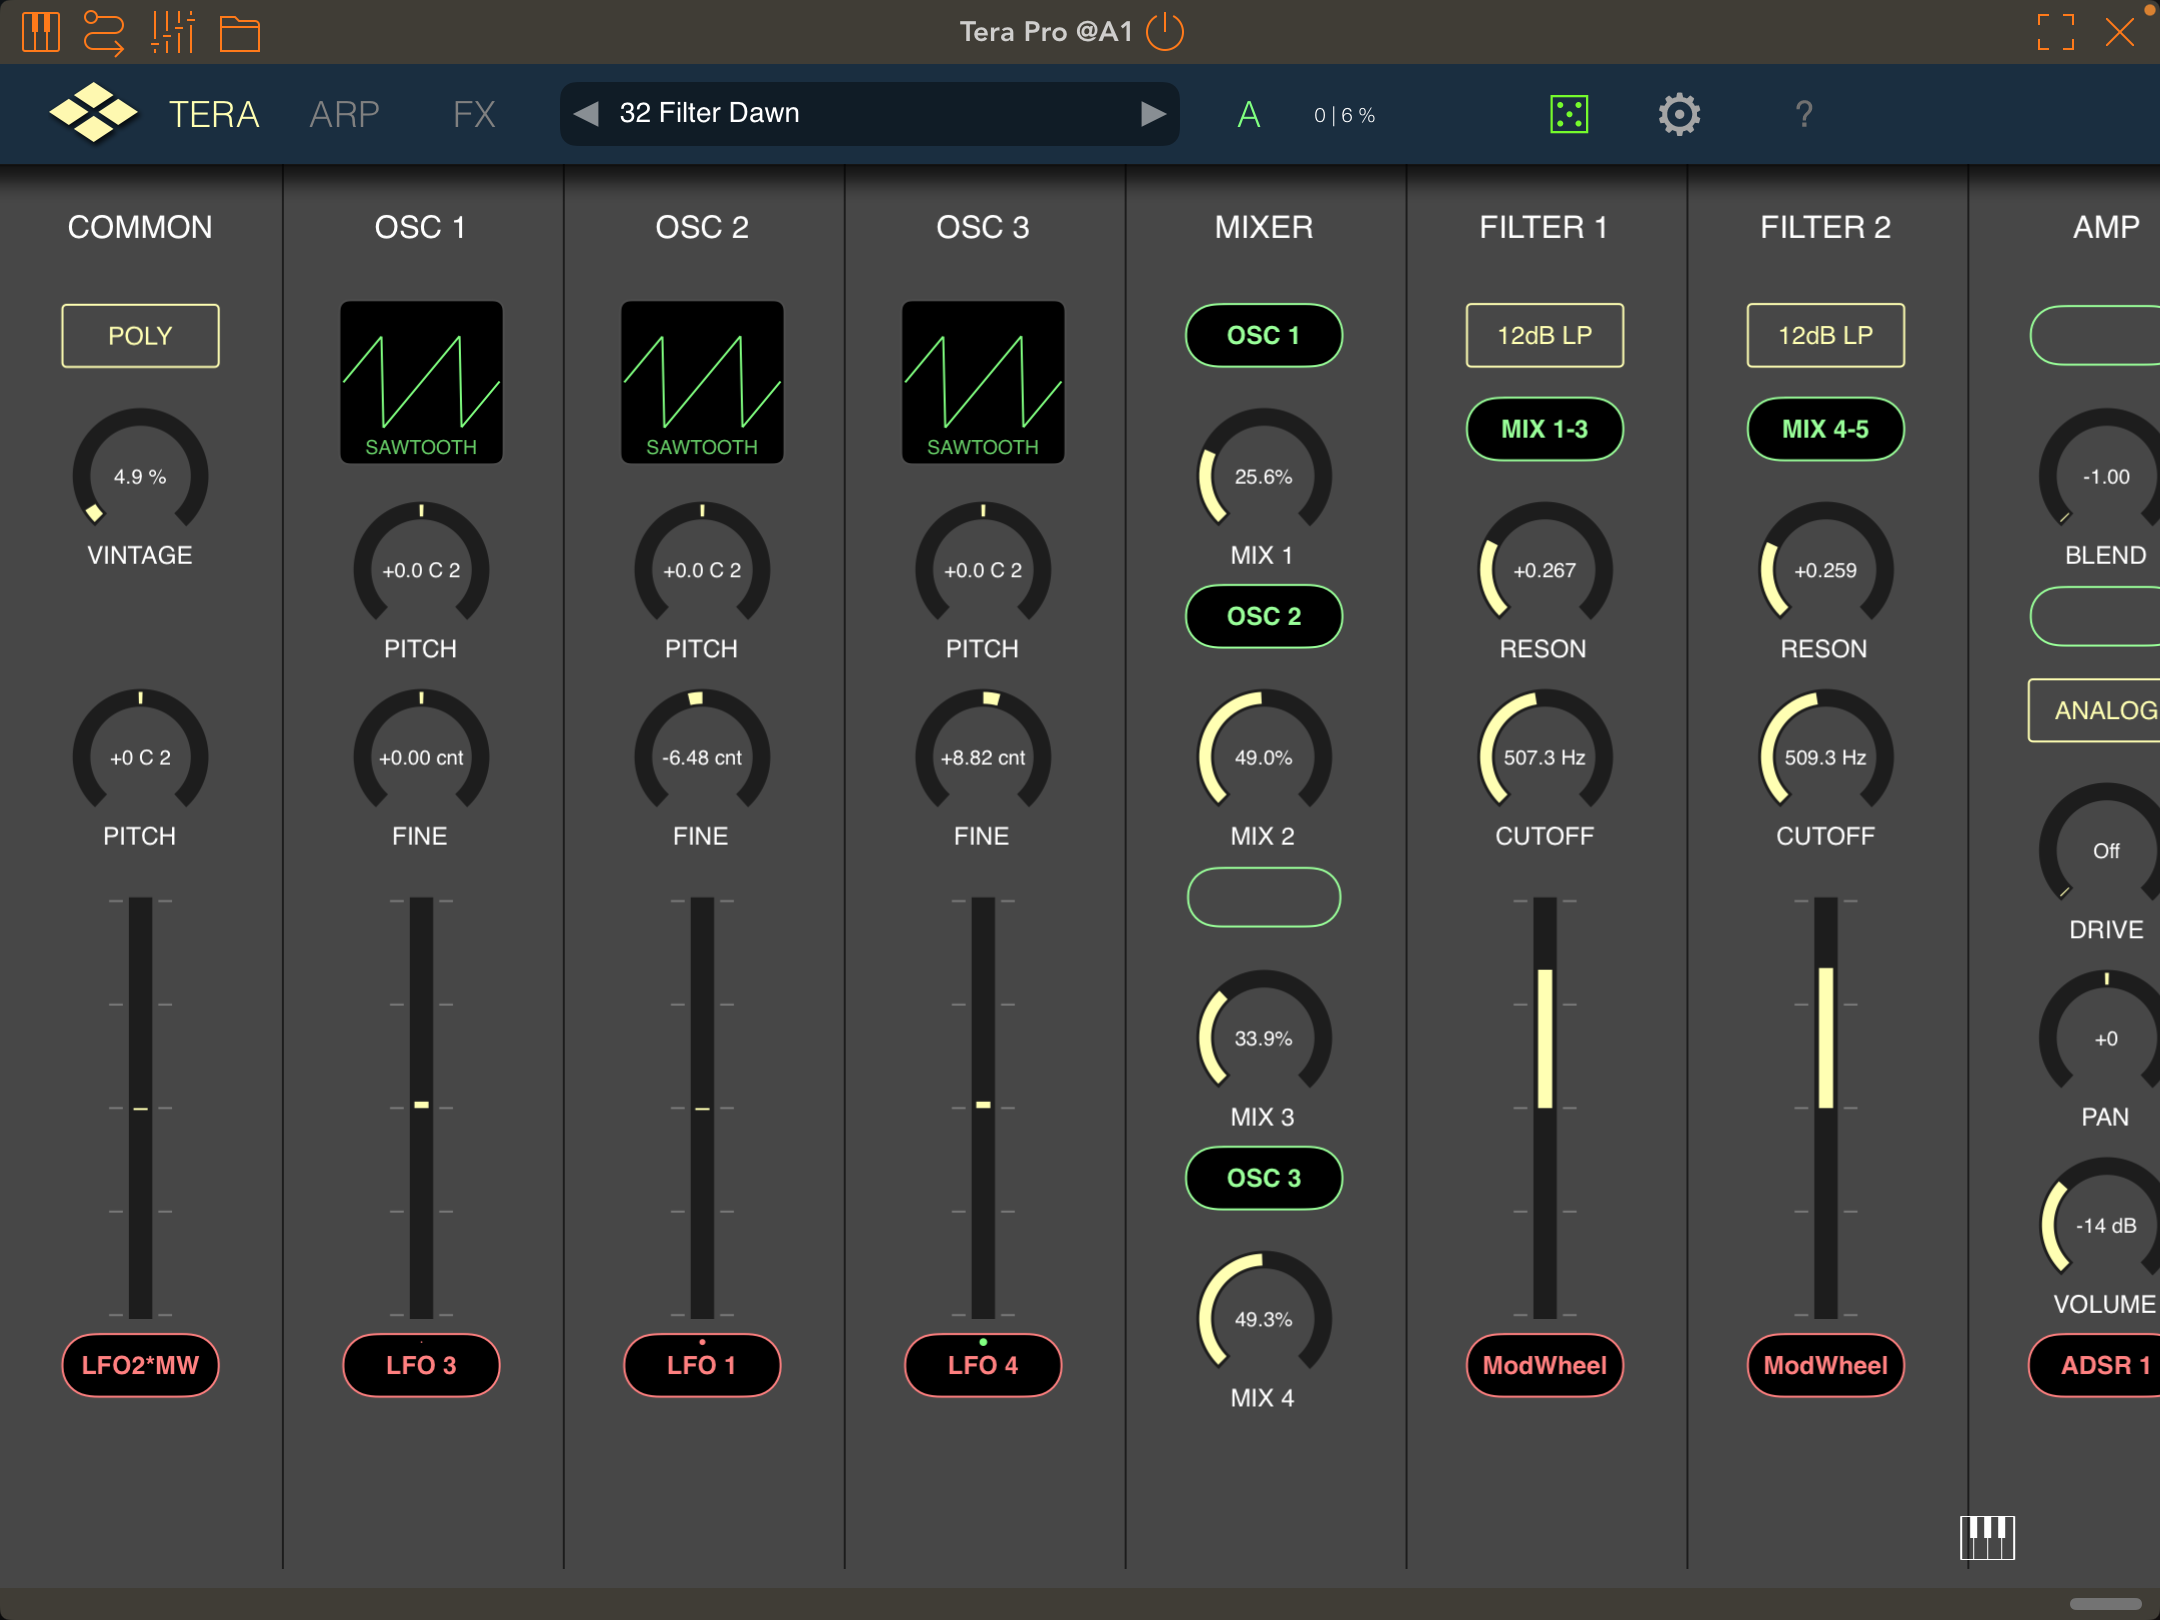
Task: Click the OSC 2 vertical modulation slider
Action: tap(702, 1107)
